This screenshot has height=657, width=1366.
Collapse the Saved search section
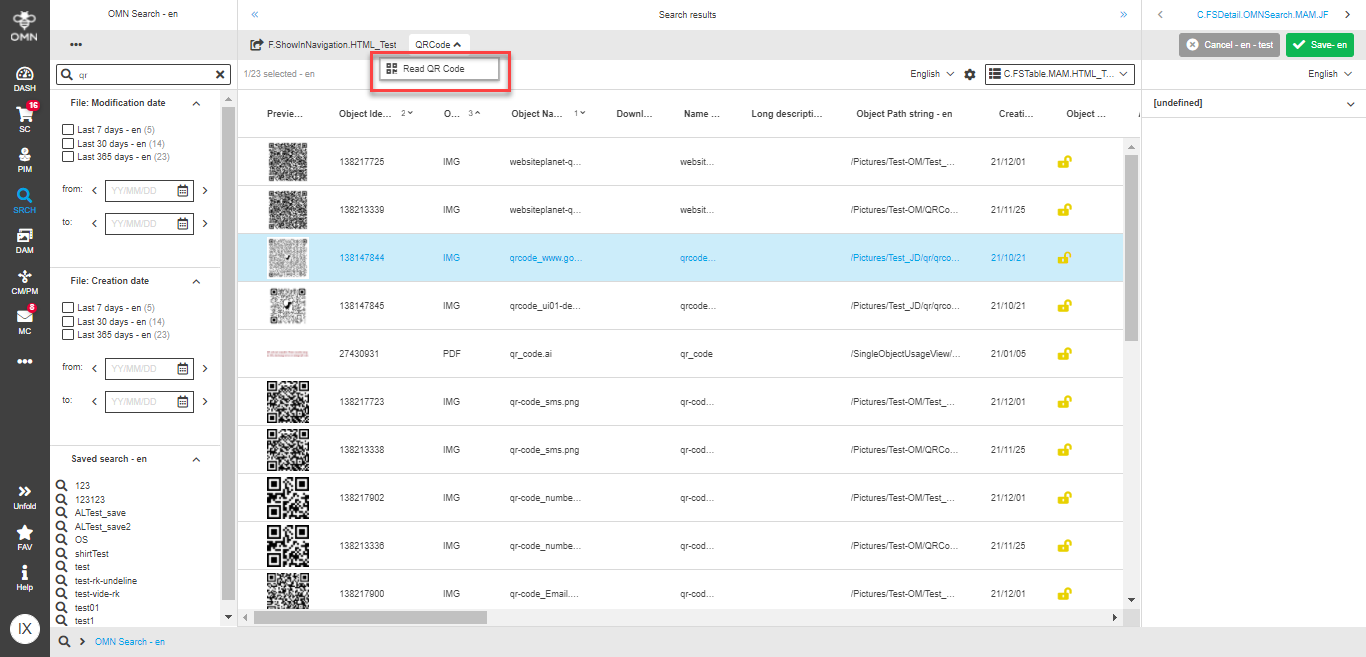pyautogui.click(x=197, y=458)
